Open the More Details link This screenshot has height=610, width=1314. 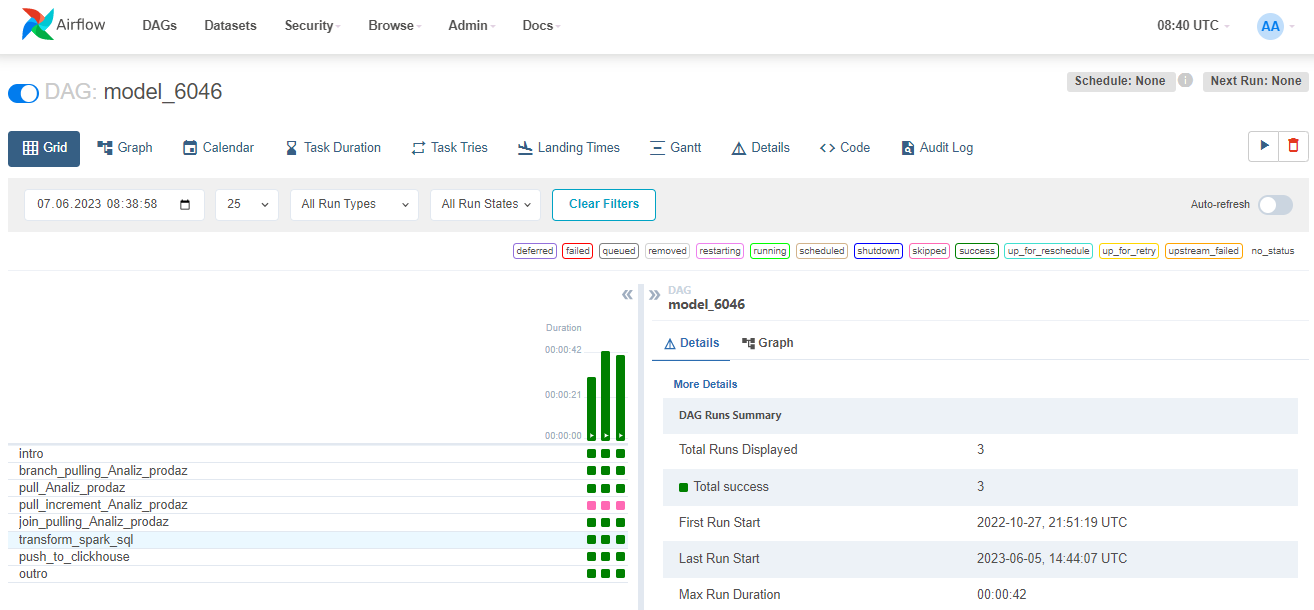click(x=705, y=384)
